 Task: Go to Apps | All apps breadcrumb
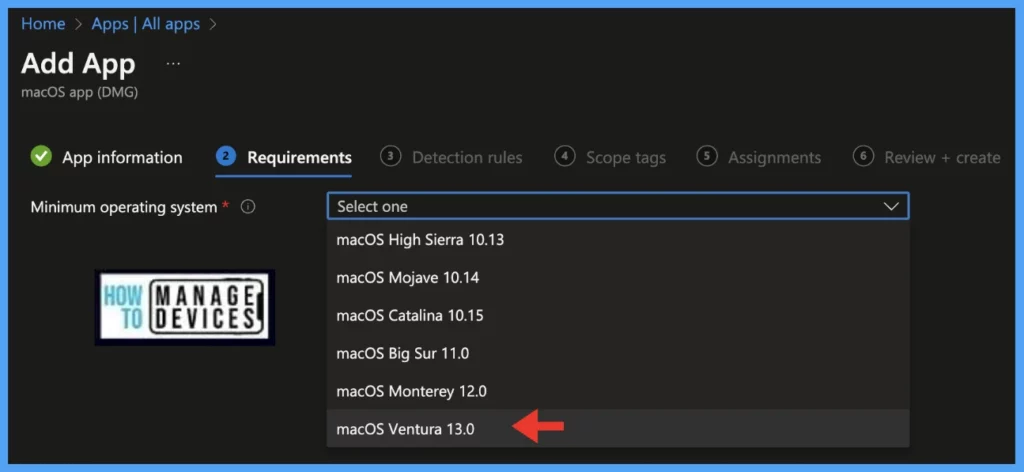point(146,24)
